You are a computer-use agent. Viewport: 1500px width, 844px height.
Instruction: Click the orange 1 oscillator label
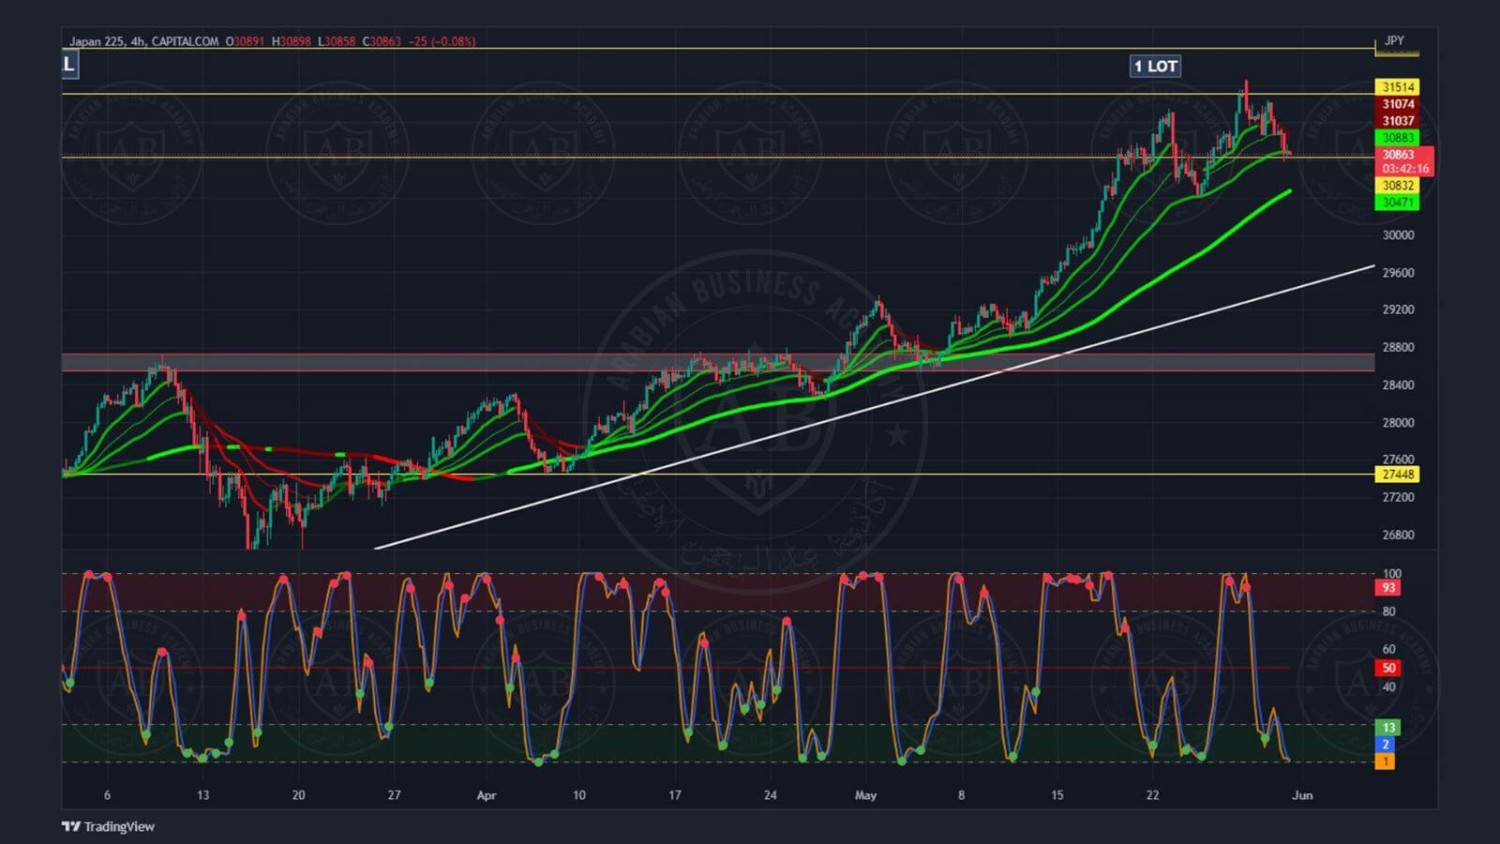1385,761
